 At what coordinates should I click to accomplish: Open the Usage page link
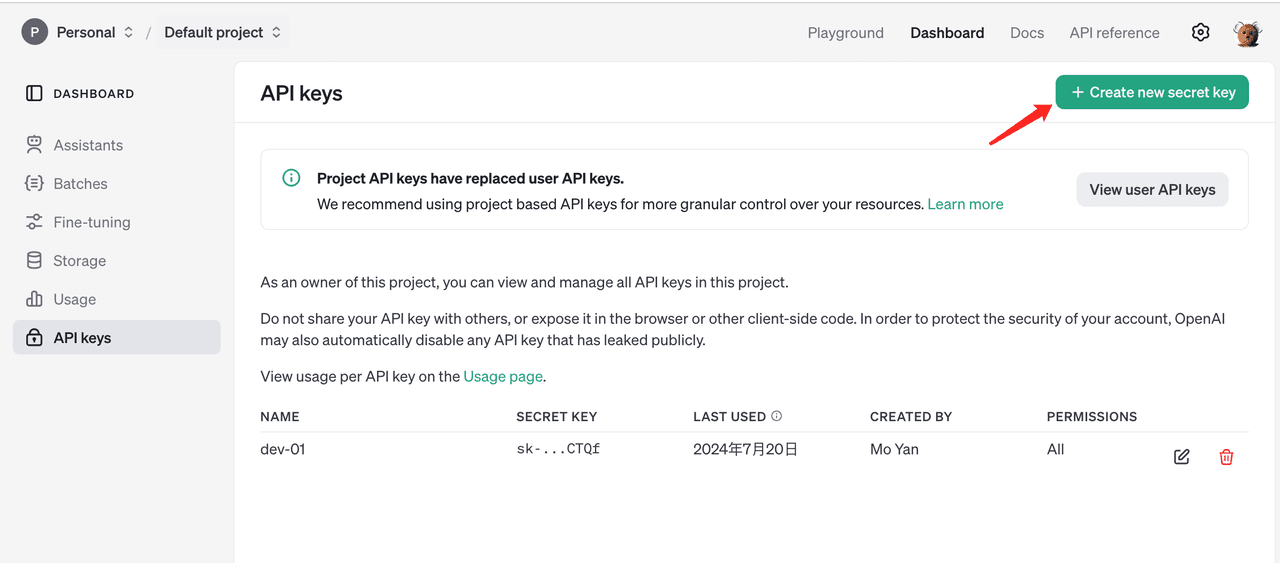503,377
